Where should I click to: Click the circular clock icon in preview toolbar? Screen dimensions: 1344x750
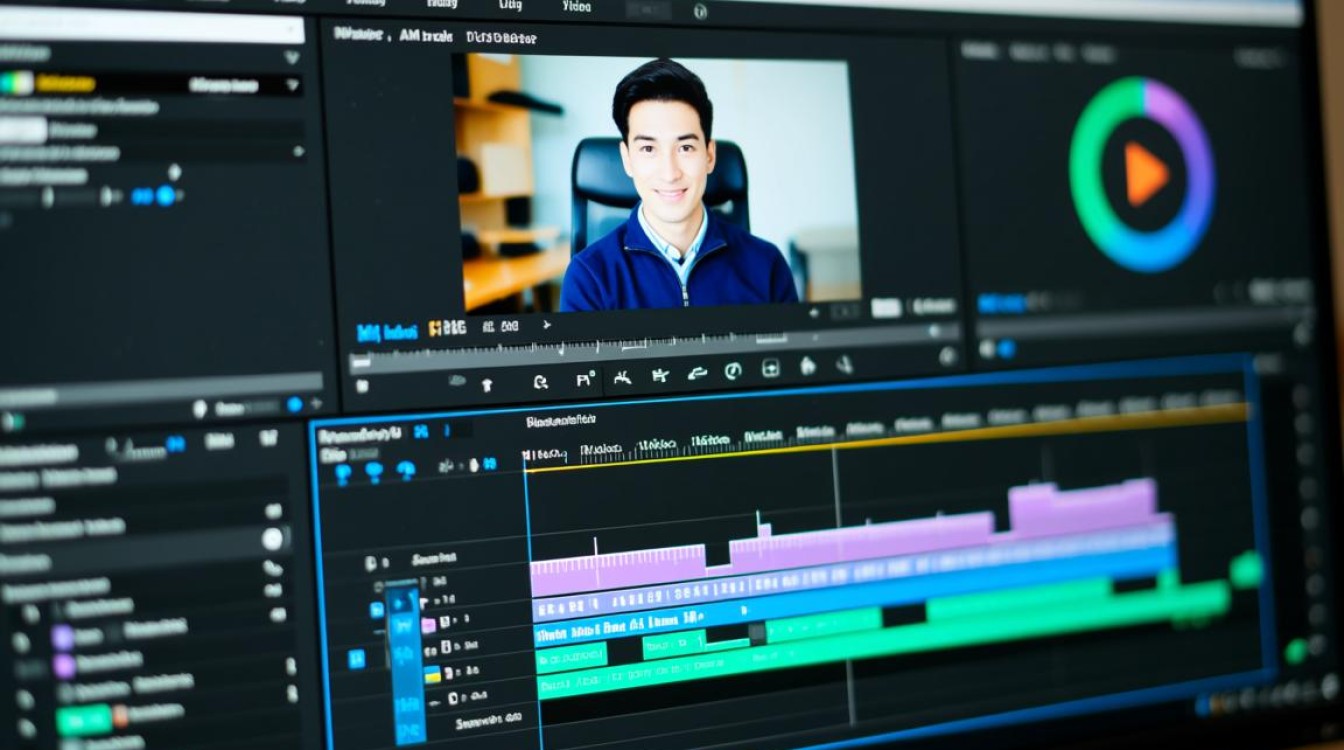pos(733,371)
